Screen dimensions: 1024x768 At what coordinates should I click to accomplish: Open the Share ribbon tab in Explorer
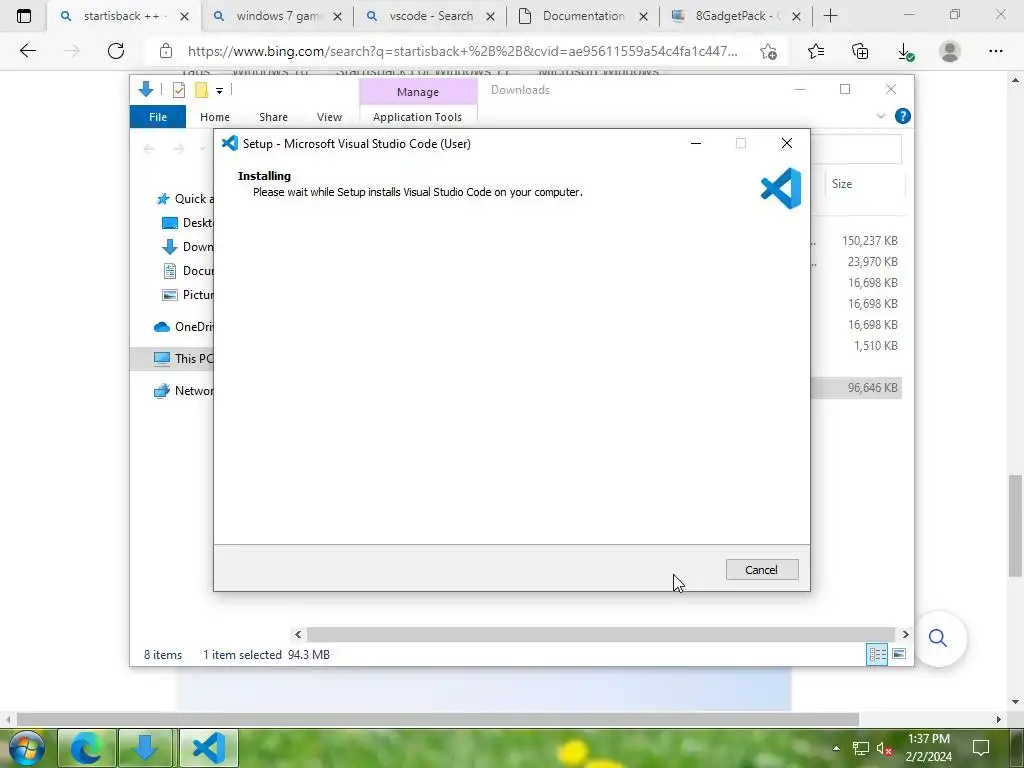273,117
